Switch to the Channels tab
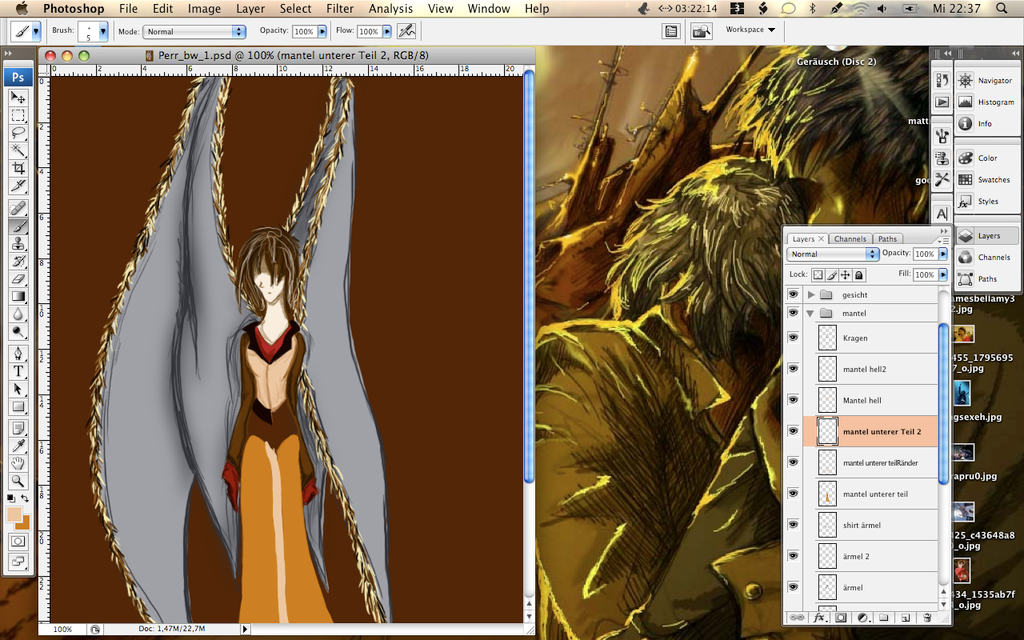The image size is (1024, 640). pyautogui.click(x=850, y=239)
